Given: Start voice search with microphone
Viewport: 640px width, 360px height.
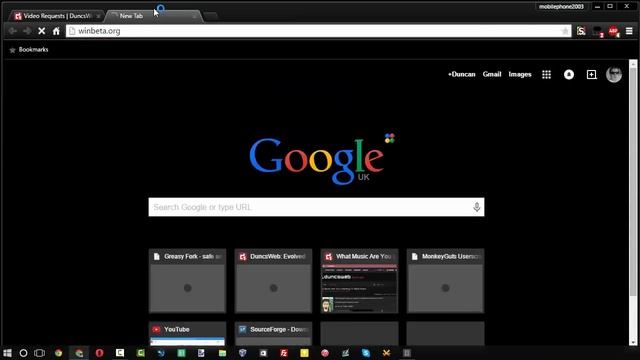Looking at the screenshot, I should [476, 207].
